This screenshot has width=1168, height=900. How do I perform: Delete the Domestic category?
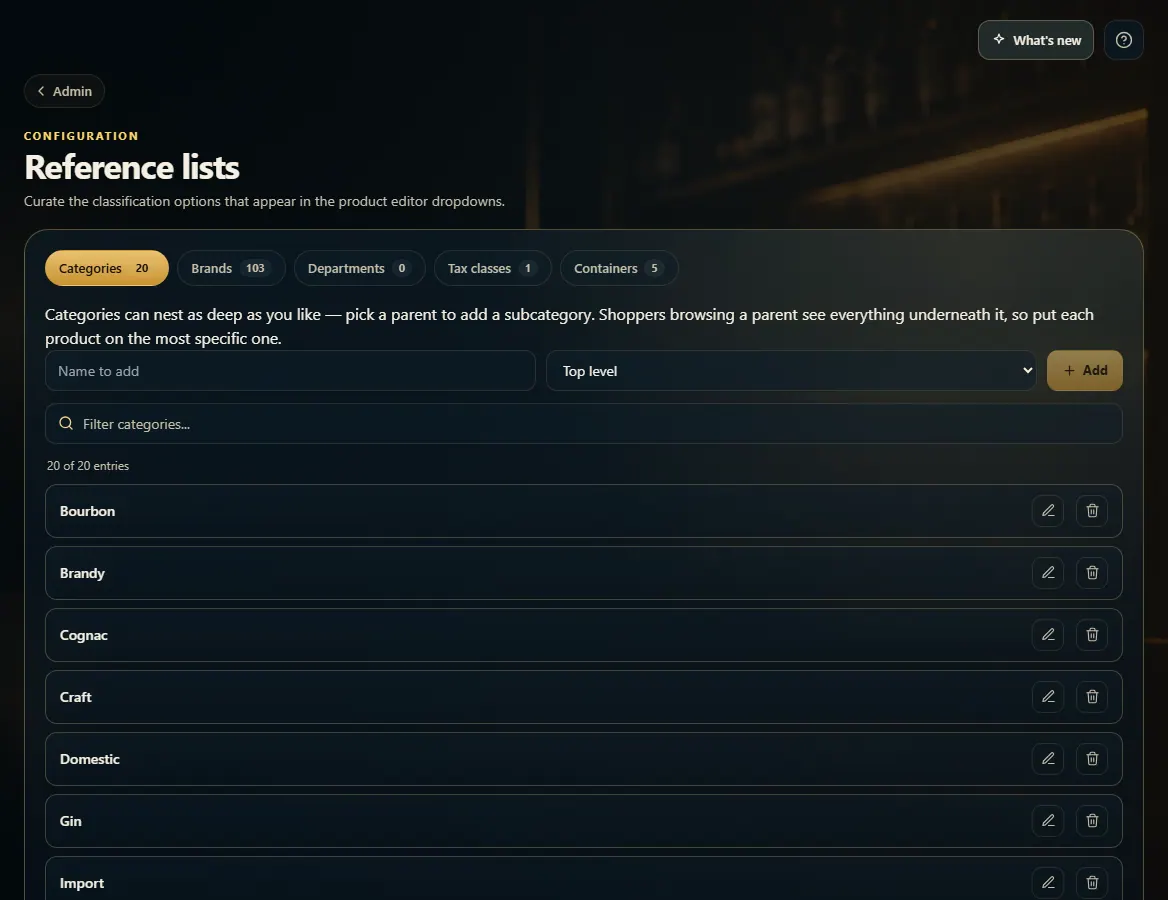1091,758
